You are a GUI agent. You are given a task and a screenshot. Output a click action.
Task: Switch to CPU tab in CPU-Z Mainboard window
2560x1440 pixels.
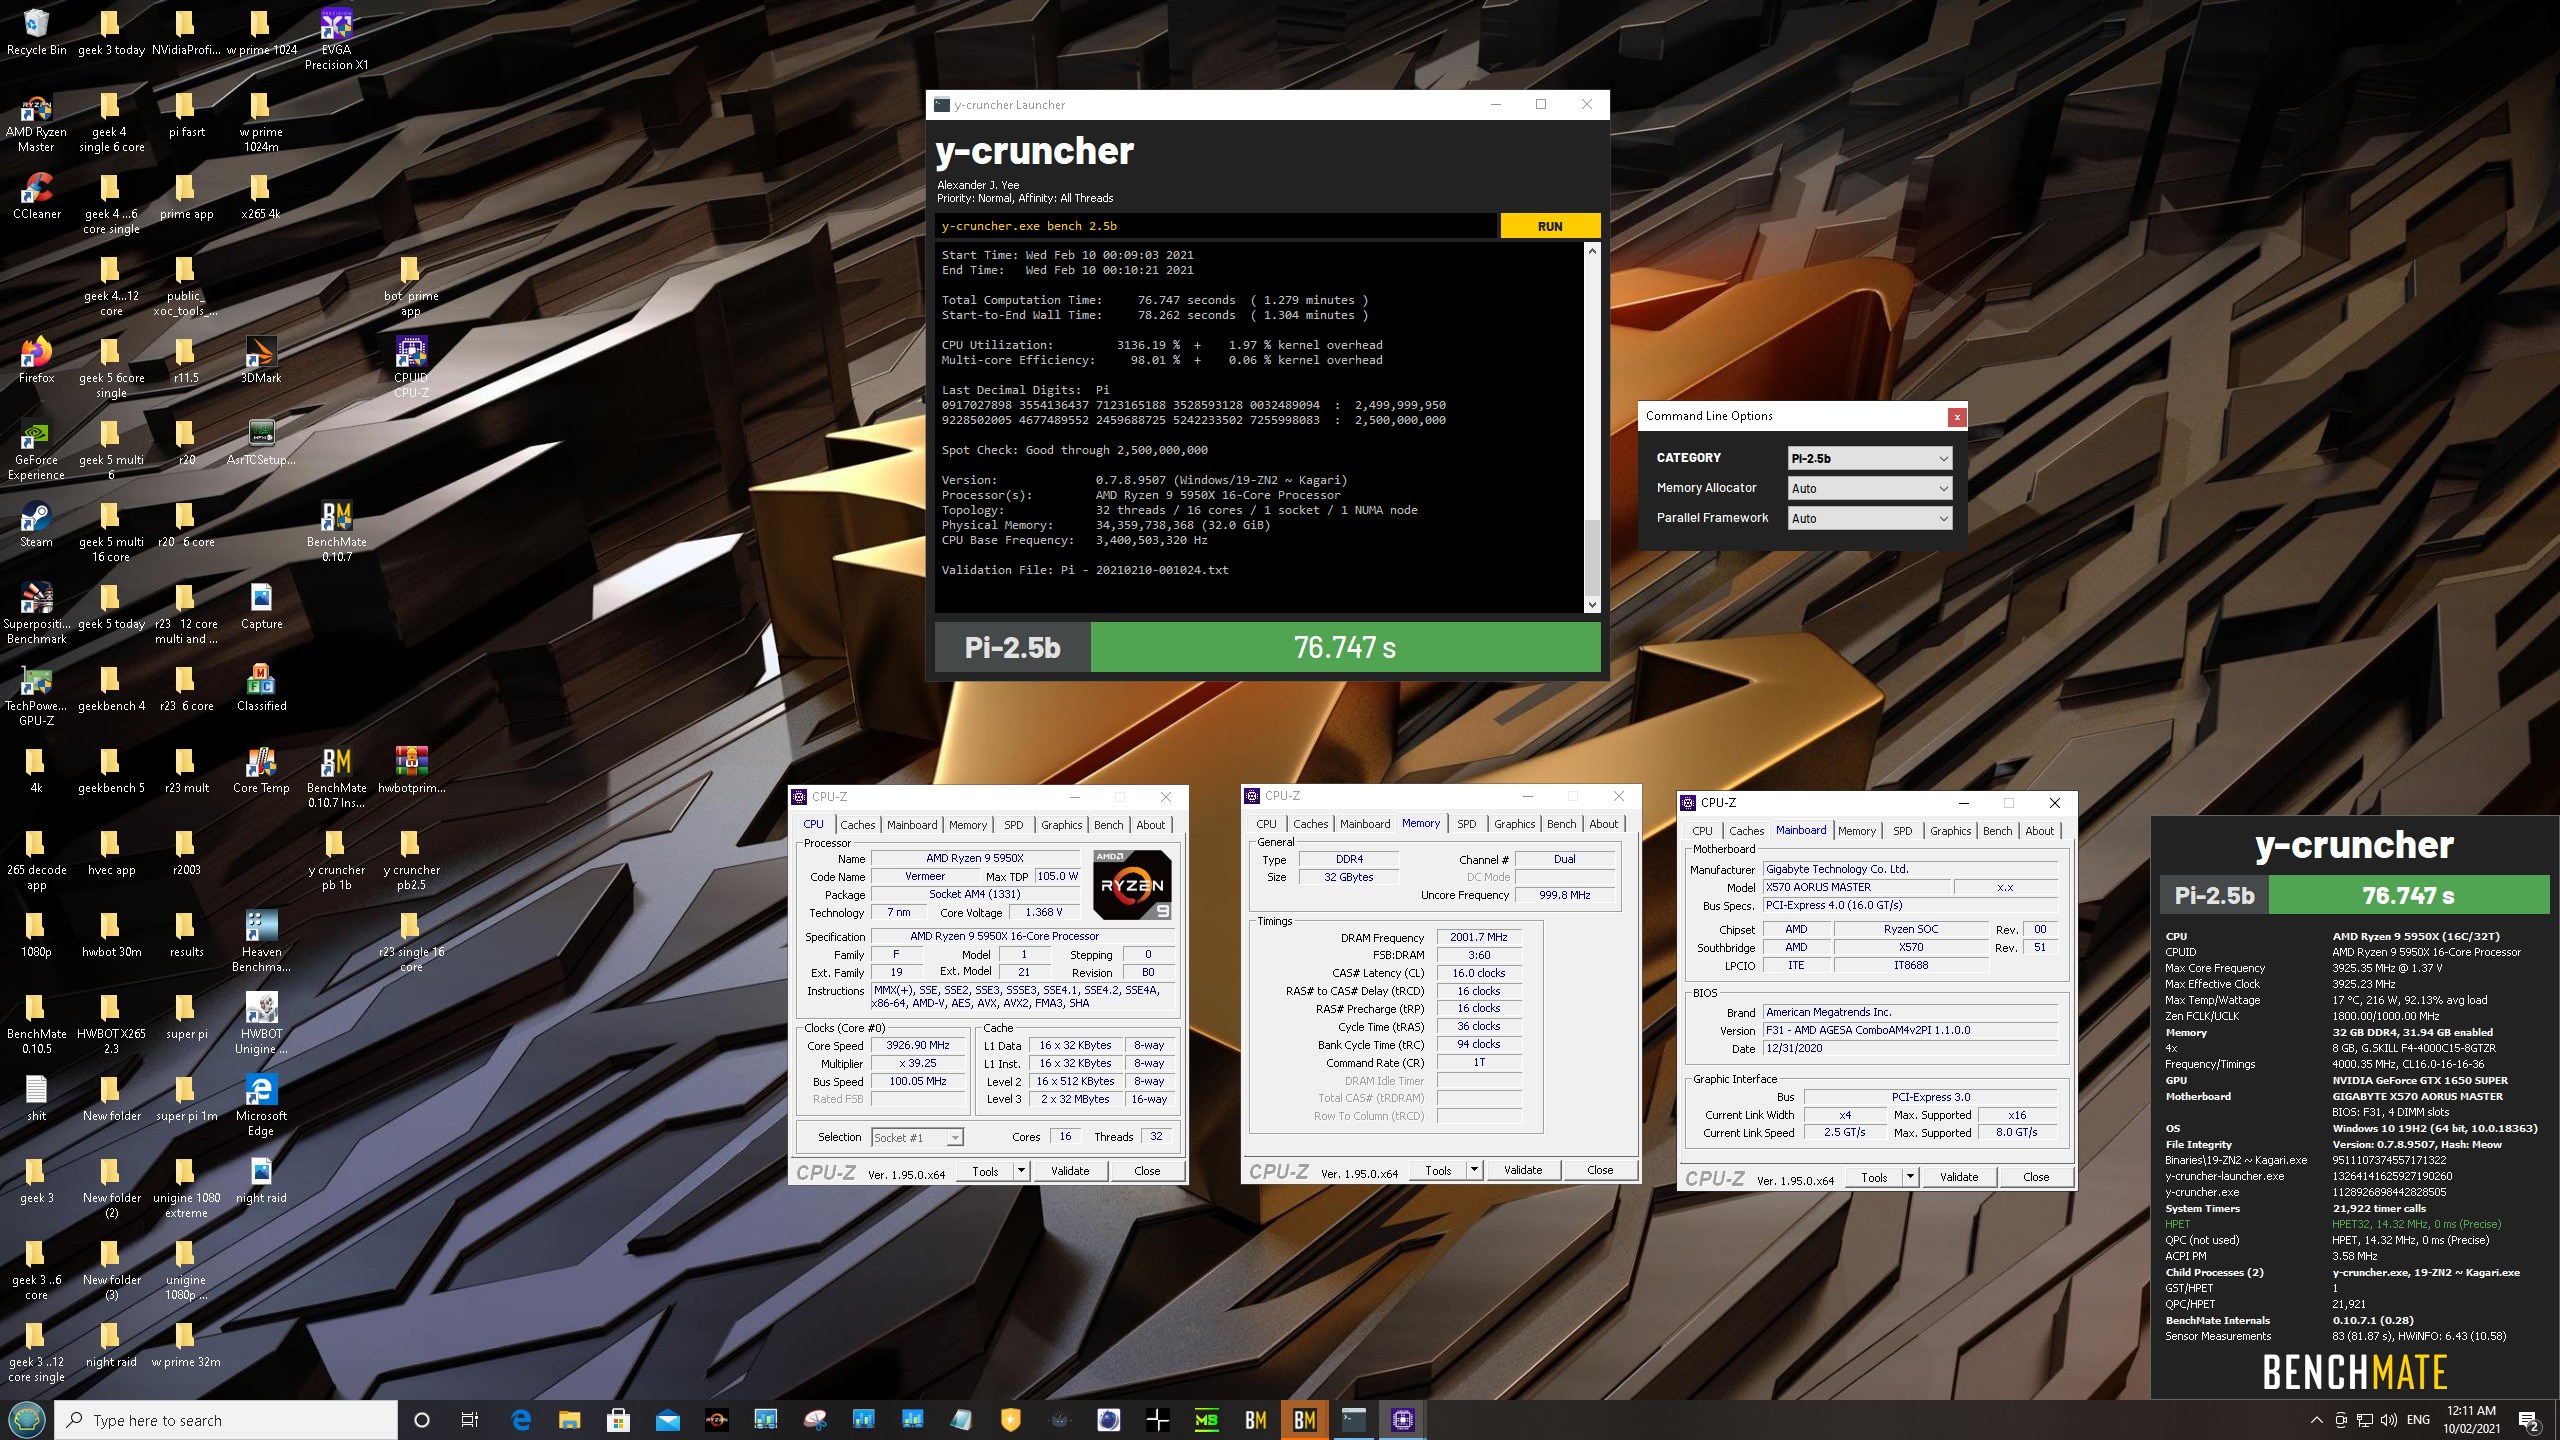[1702, 831]
